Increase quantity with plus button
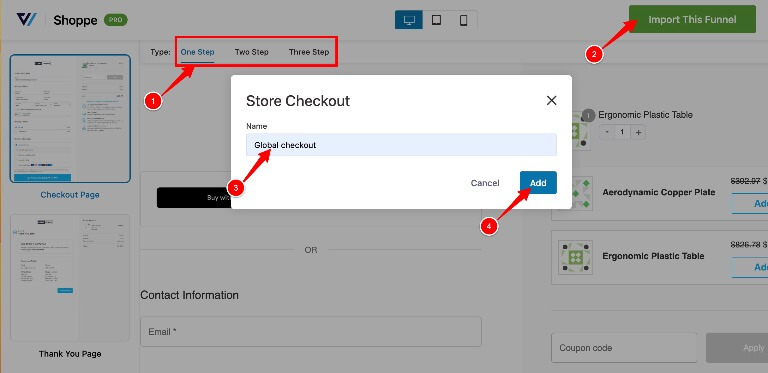The width and height of the screenshot is (768, 373). [639, 132]
